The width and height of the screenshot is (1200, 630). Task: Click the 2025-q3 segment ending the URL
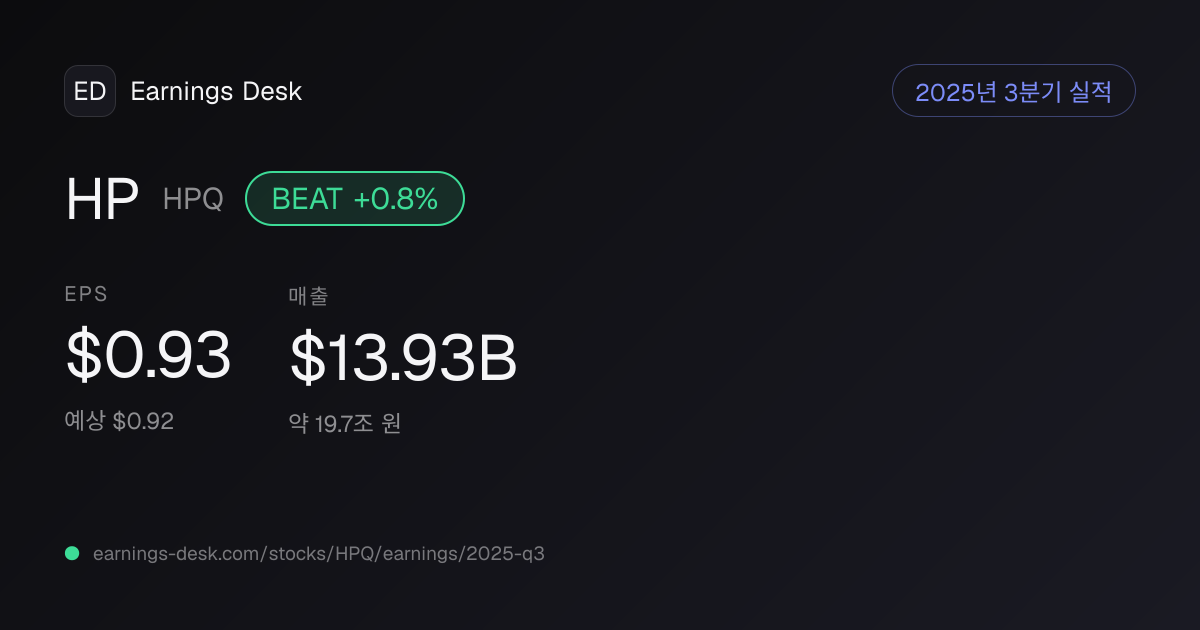(x=504, y=553)
